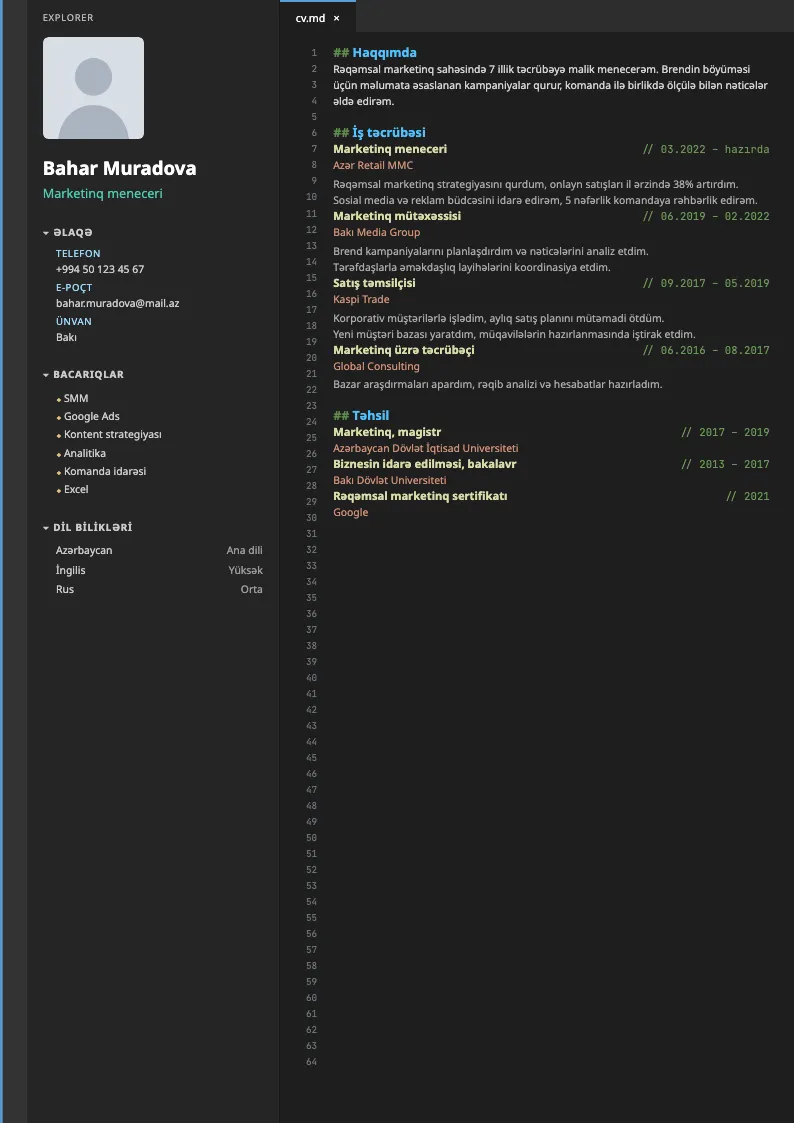
Task: Click the İngilis language row
Action: [x=159, y=570]
